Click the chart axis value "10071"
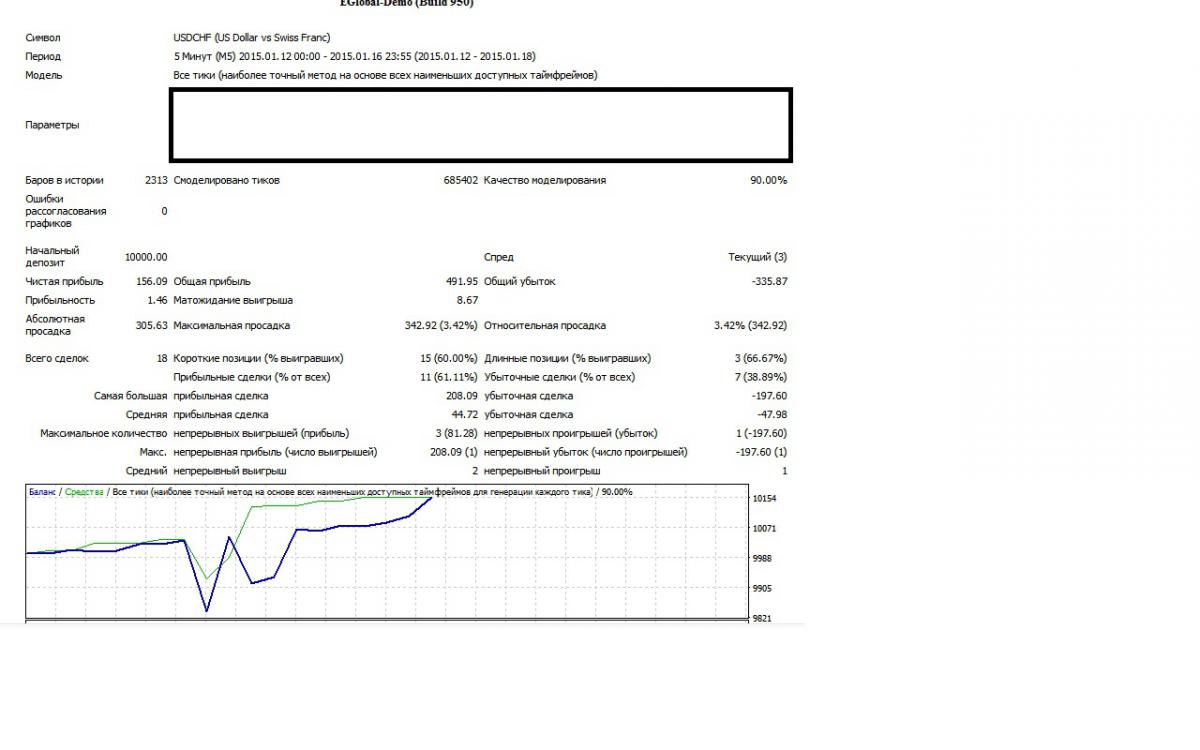This screenshot has width=1200, height=750. point(764,528)
